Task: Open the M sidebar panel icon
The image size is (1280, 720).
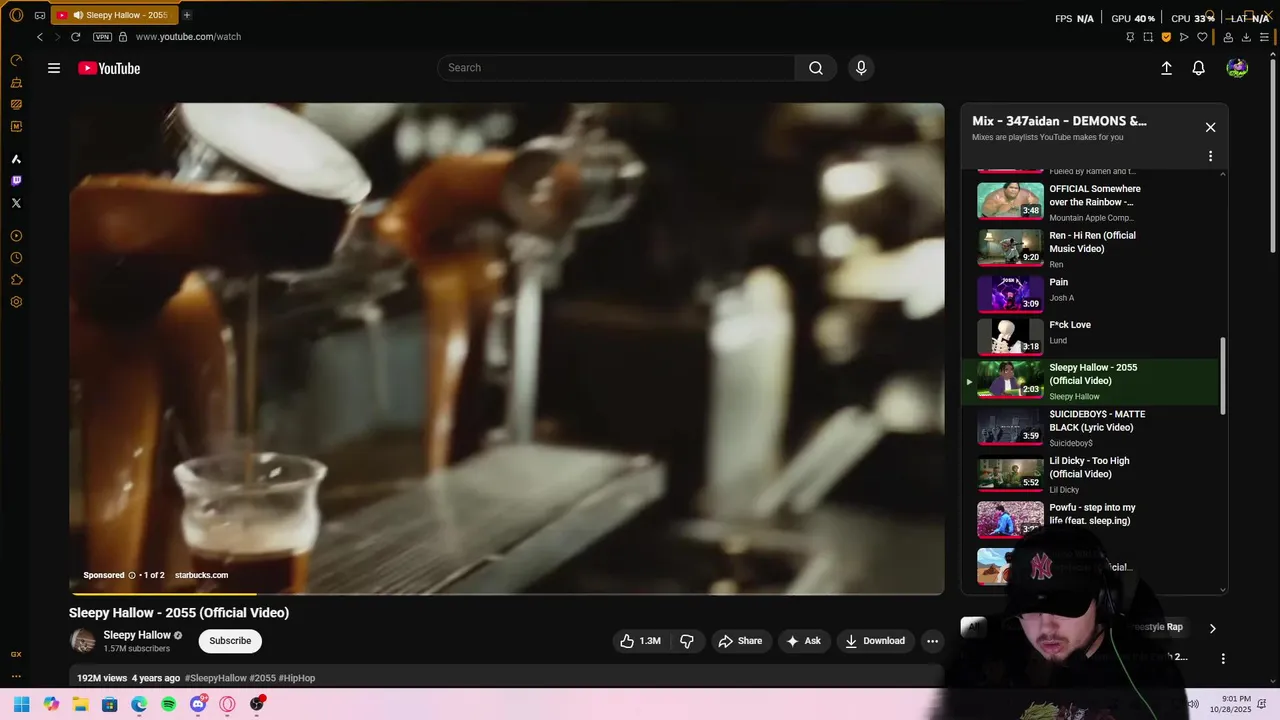Action: (16, 126)
